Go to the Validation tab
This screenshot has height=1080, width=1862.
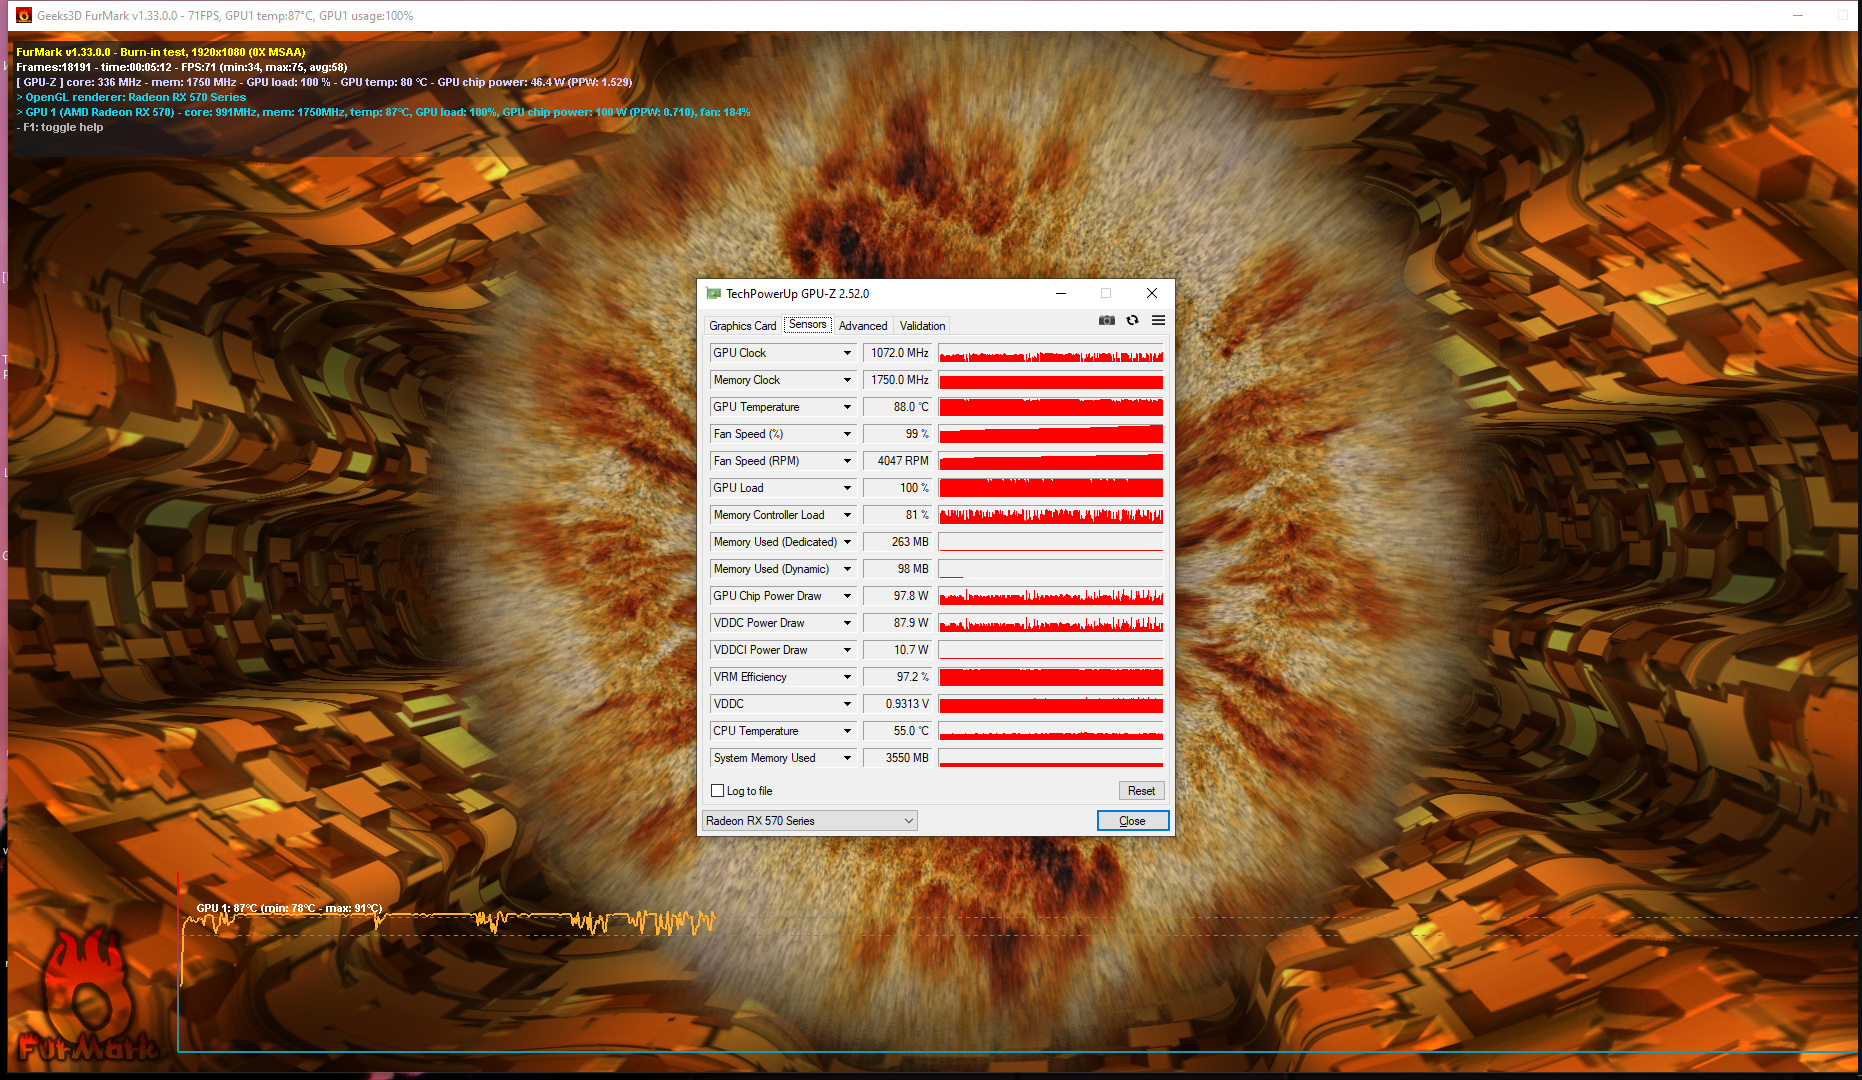[x=922, y=326]
